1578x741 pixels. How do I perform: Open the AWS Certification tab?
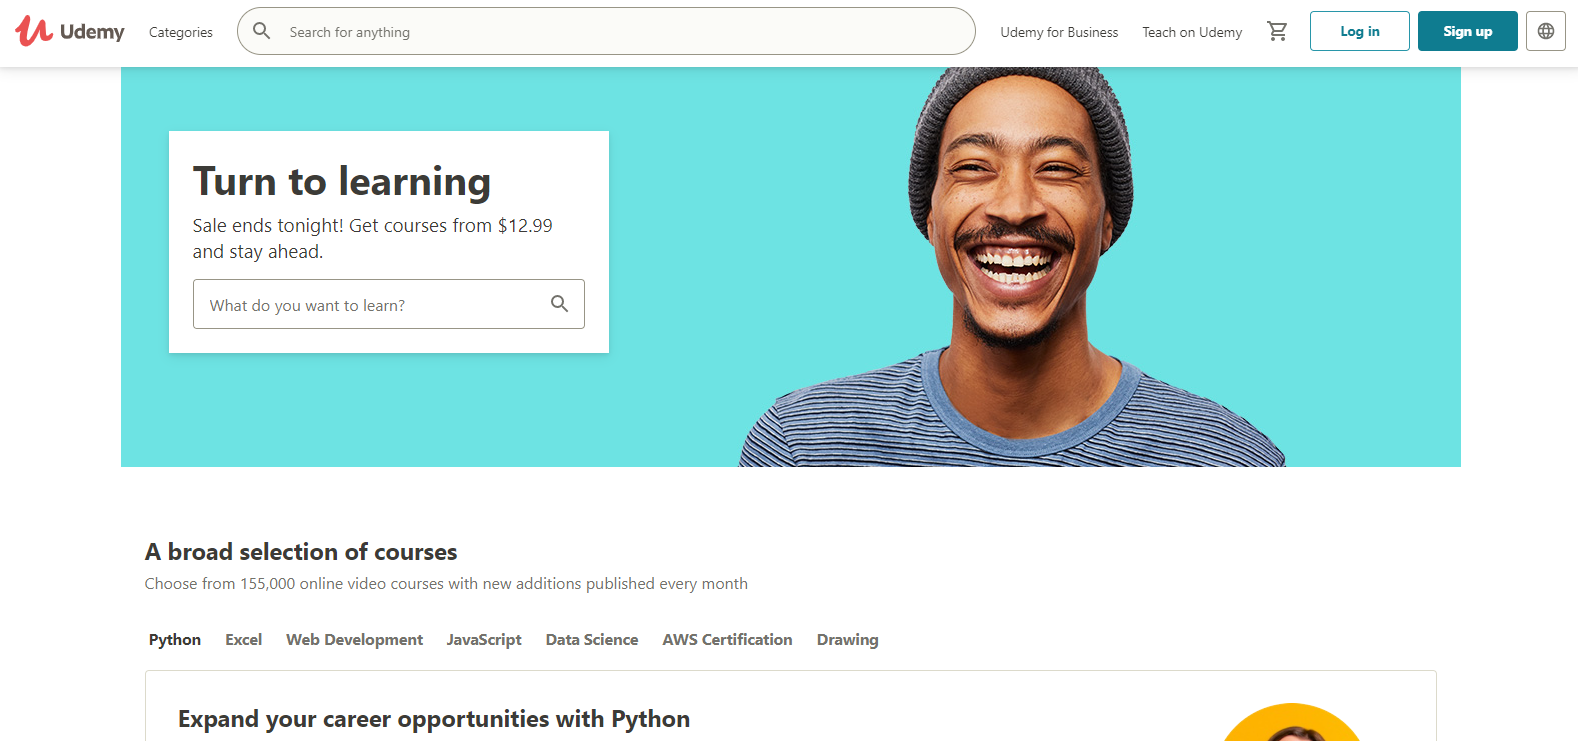click(727, 640)
